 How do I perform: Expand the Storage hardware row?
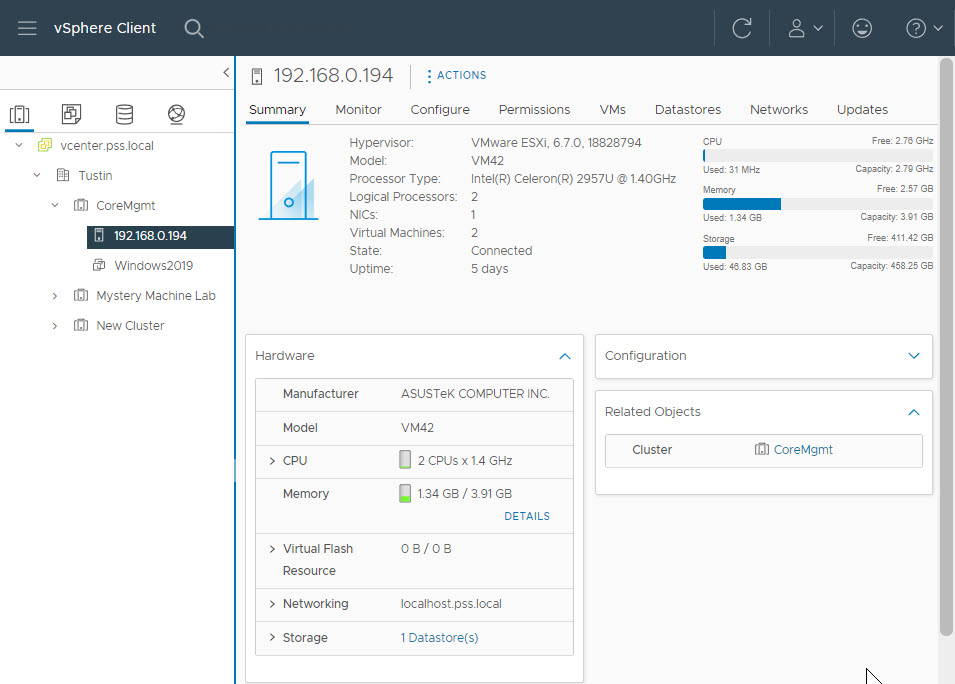pos(272,637)
